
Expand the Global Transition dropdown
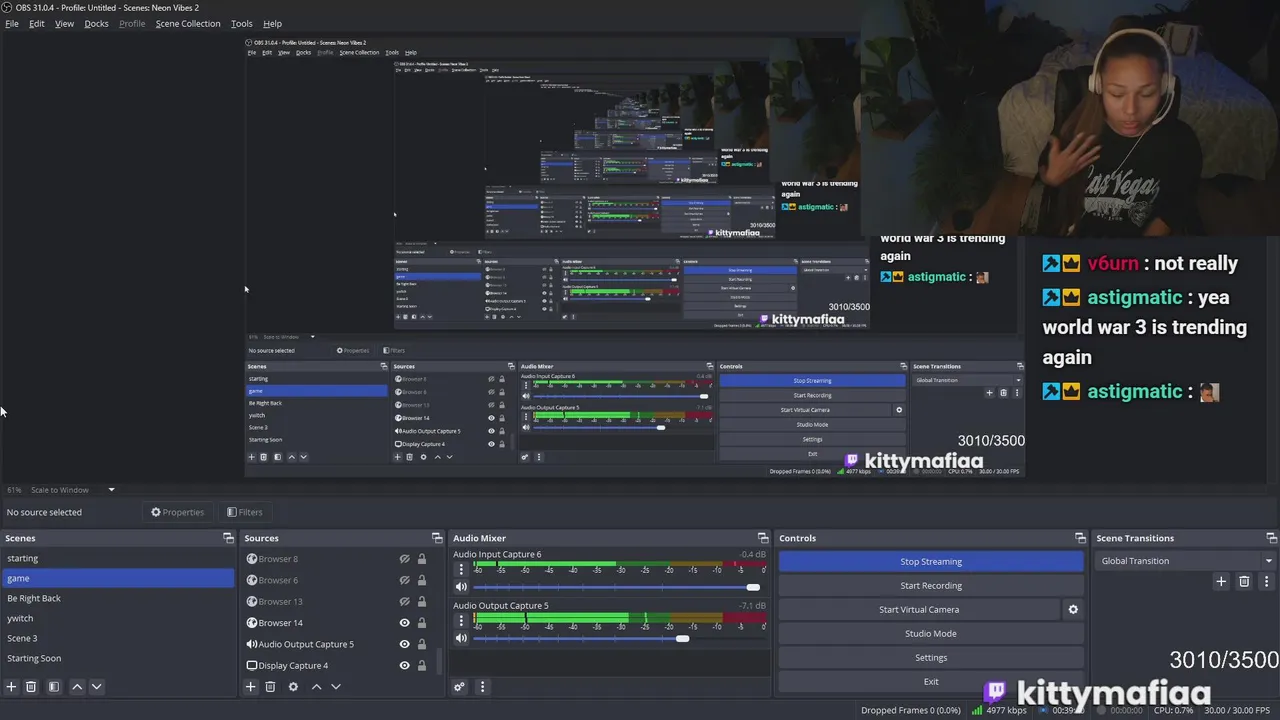click(1185, 561)
